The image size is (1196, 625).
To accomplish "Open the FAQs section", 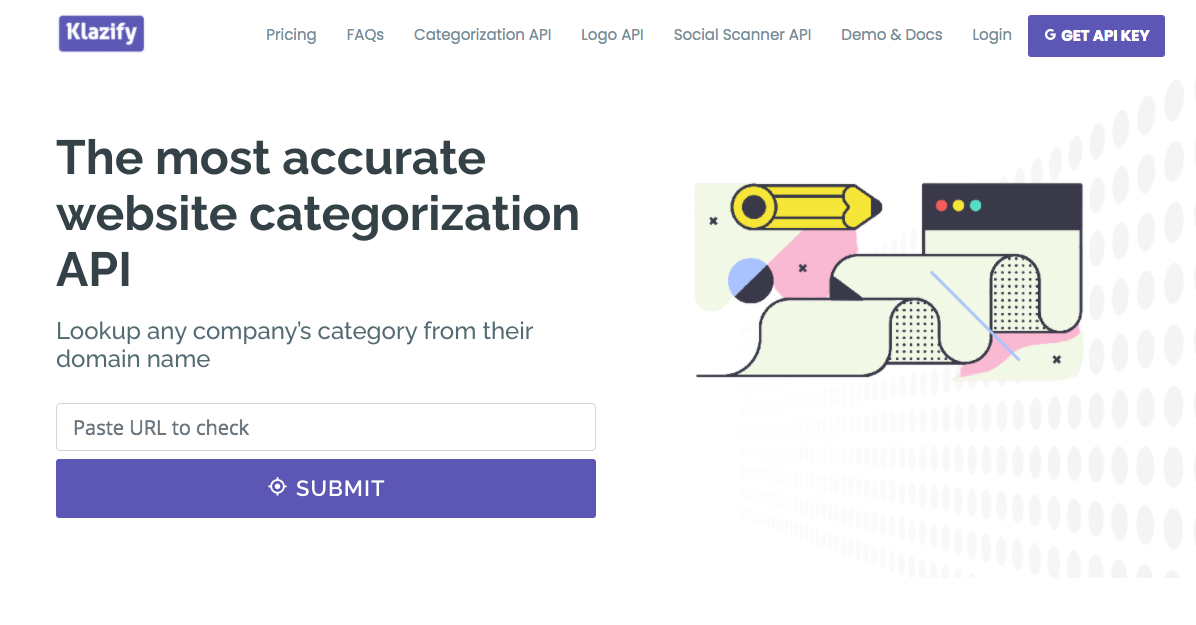I will [364, 35].
